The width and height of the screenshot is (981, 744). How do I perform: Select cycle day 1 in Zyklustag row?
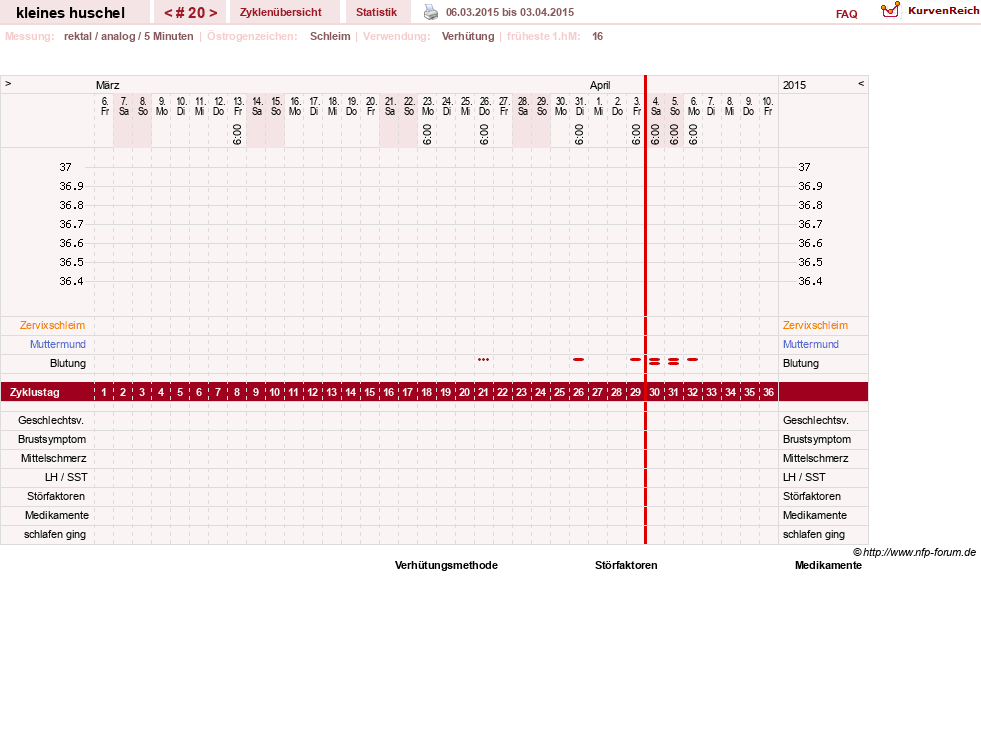tap(104, 392)
